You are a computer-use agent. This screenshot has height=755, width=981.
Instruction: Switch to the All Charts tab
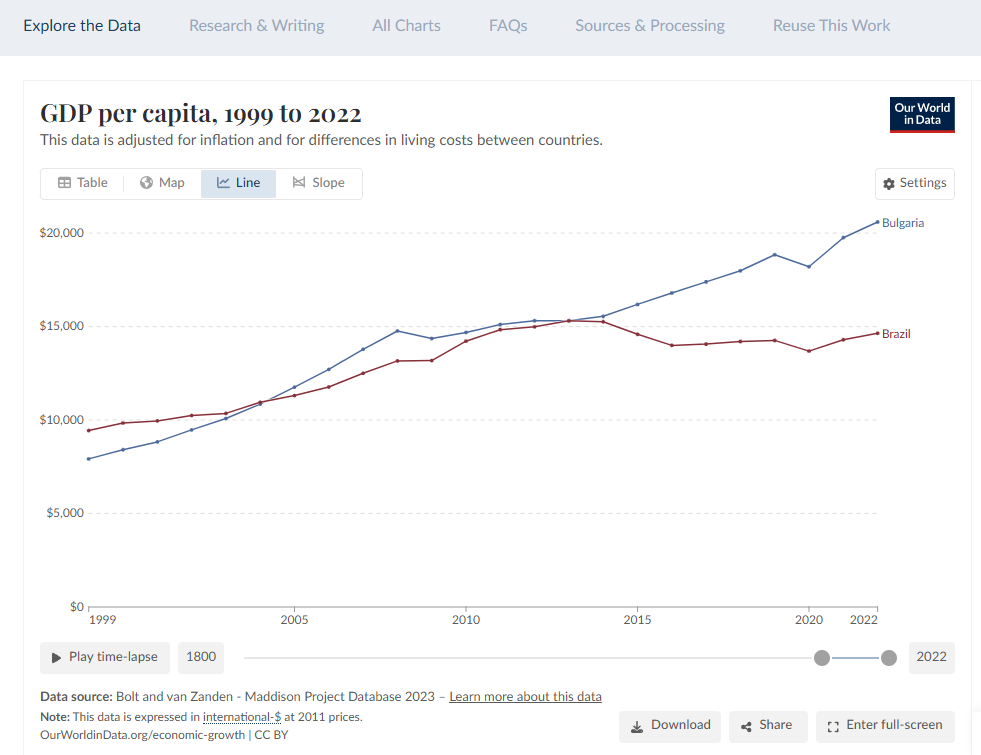point(407,26)
